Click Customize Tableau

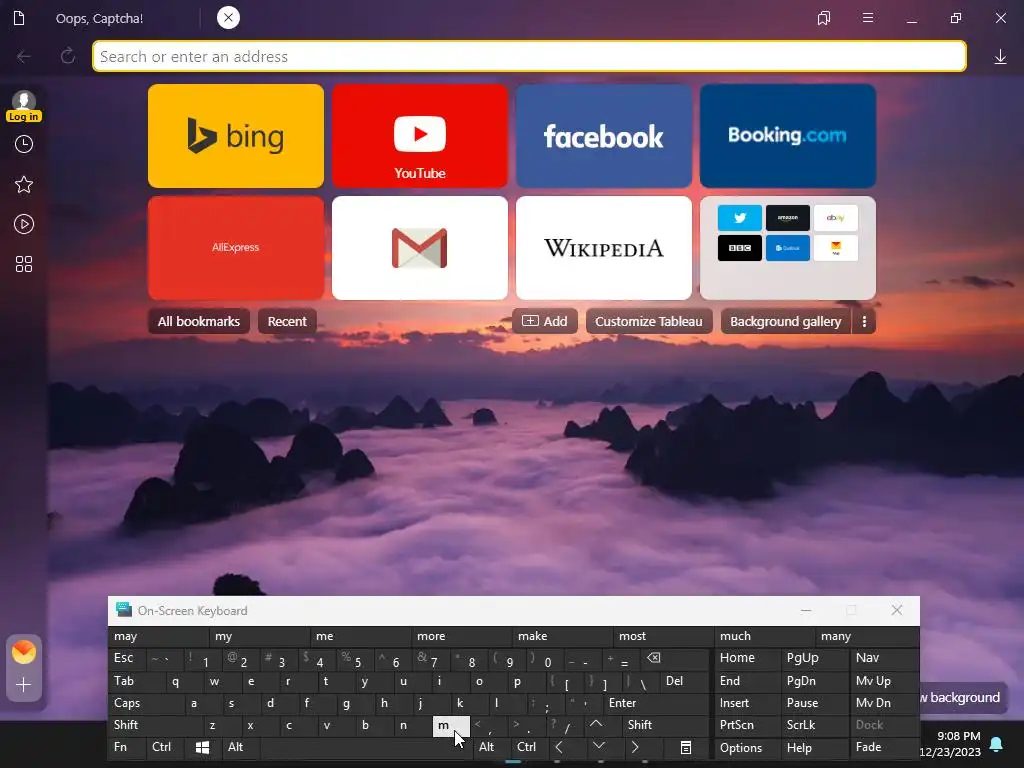pos(648,321)
